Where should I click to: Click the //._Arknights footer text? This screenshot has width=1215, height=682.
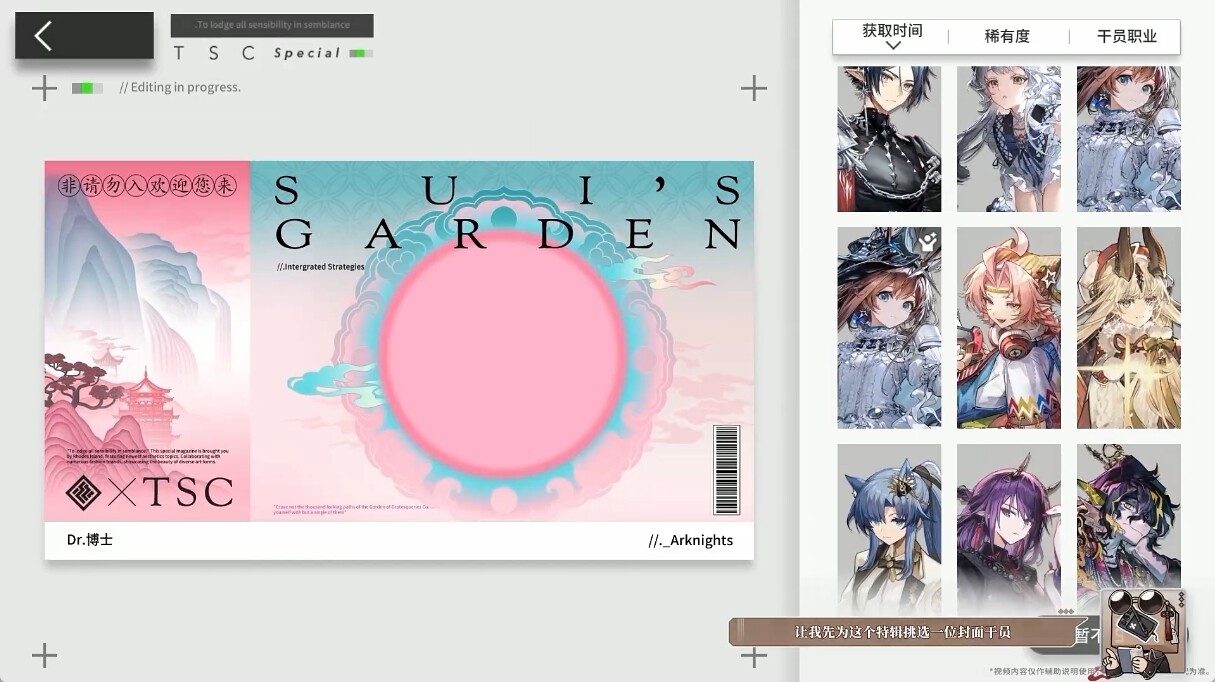click(690, 540)
